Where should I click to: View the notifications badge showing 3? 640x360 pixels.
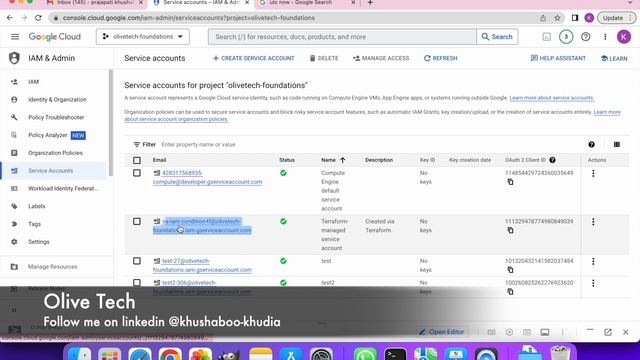click(x=566, y=37)
